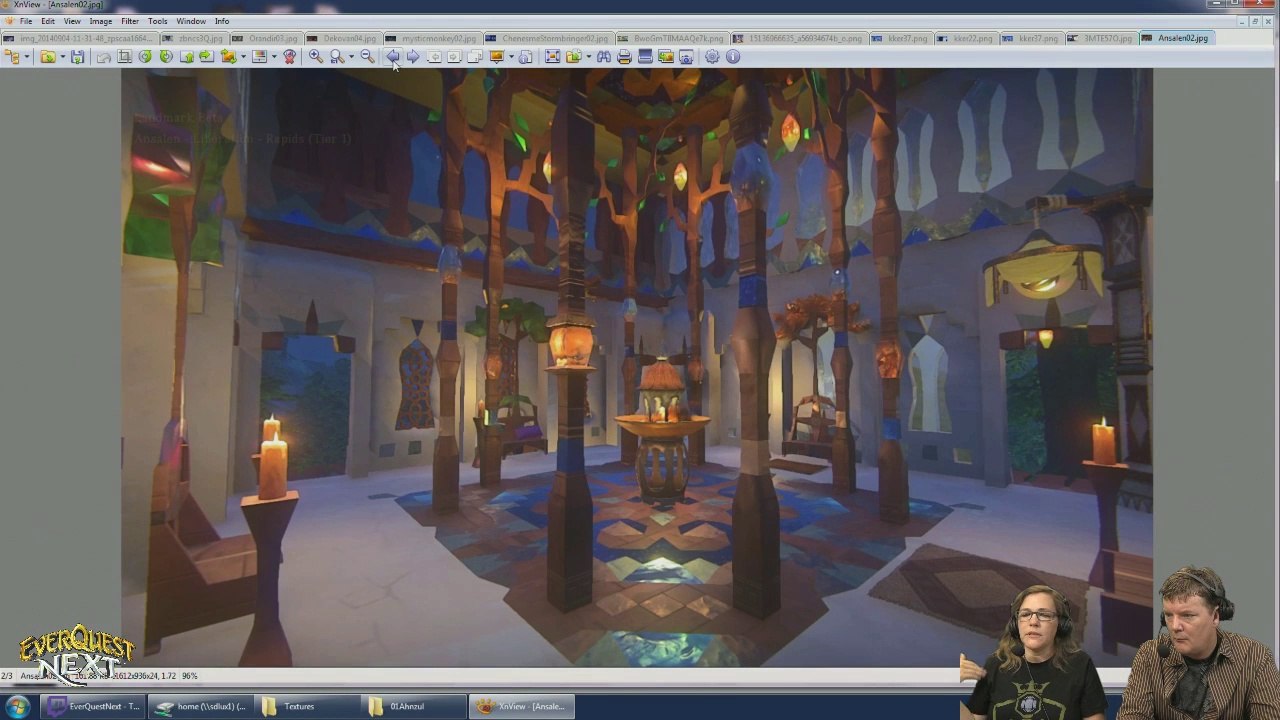Click the convert/resize image icon
Image resolution: width=1280 pixels, height=720 pixels.
pos(228,57)
